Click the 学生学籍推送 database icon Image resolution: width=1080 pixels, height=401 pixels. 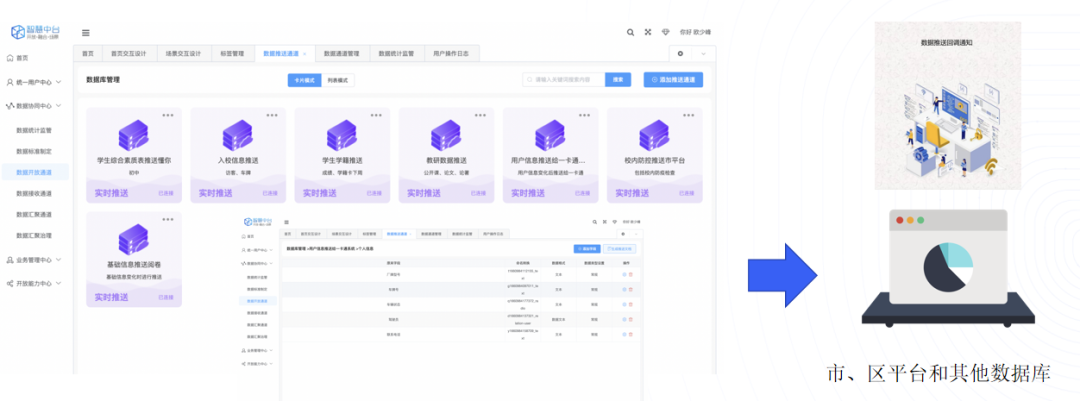point(342,135)
